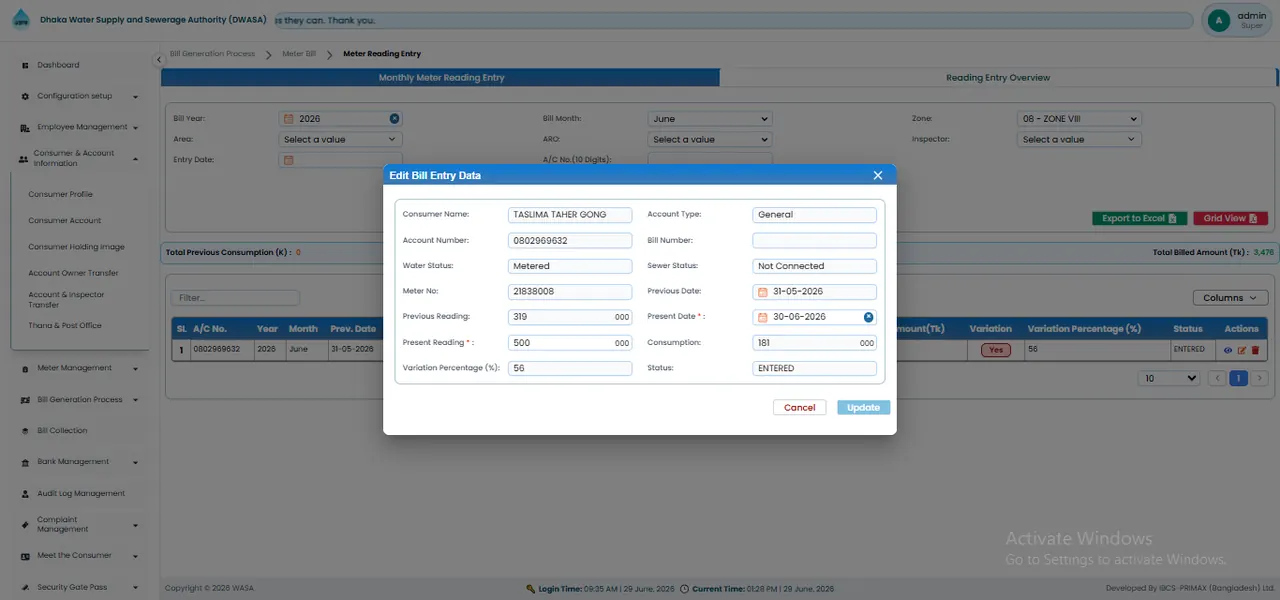Open Consumer Holding Image submenu item

[x=76, y=247]
